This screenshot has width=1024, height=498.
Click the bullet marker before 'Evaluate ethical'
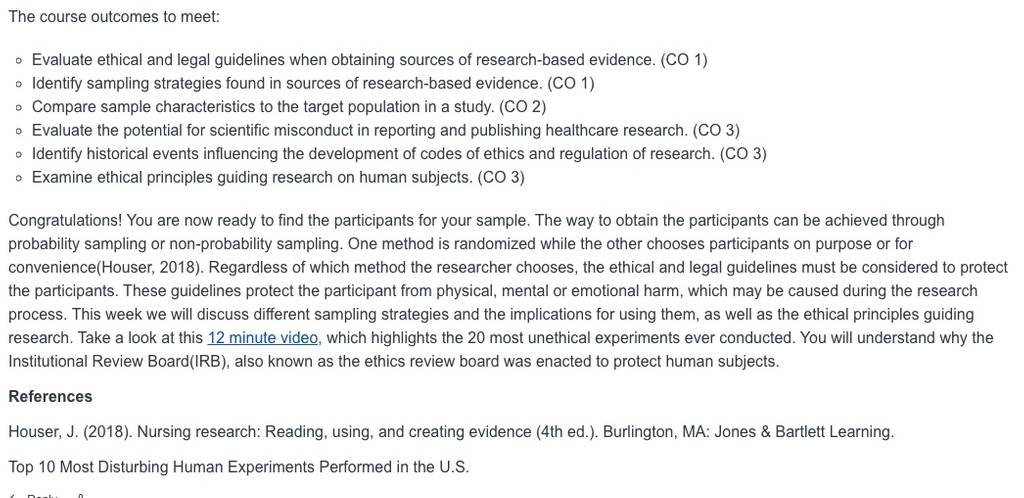(x=18, y=61)
